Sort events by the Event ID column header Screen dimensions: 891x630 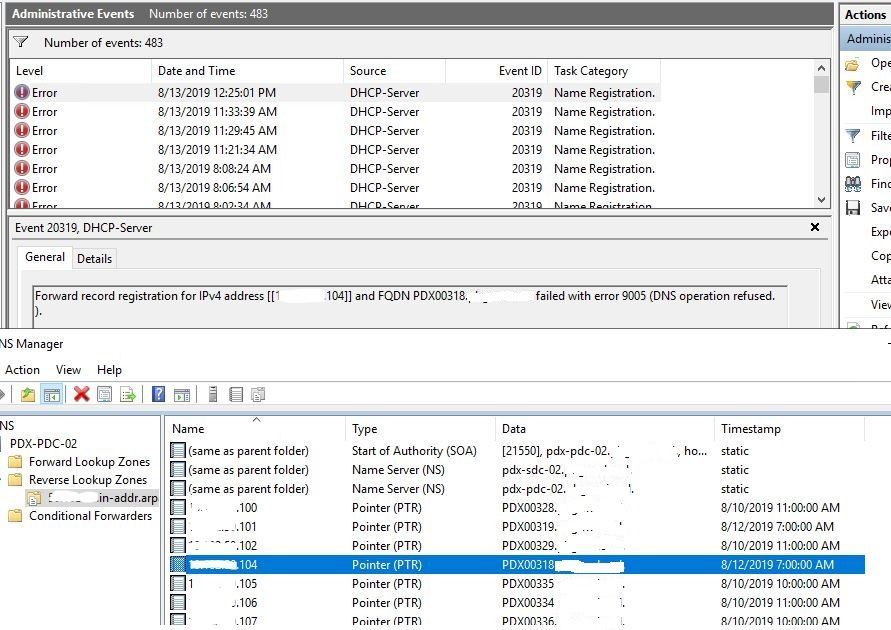coord(496,71)
